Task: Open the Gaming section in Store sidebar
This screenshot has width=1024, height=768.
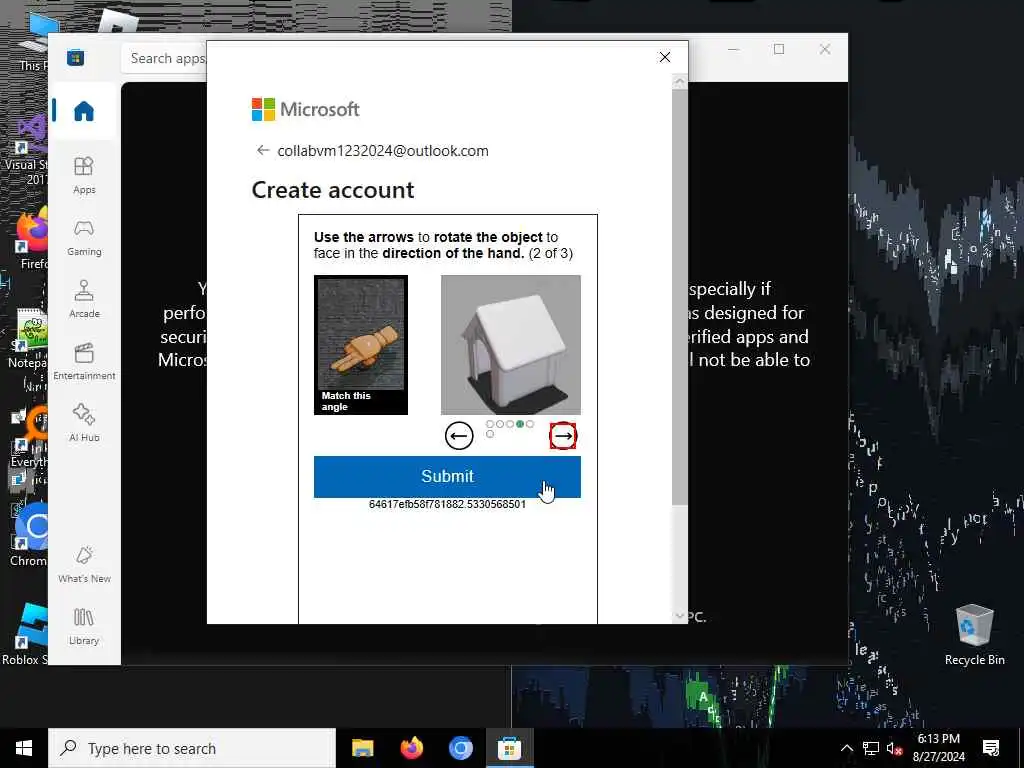Action: point(84,238)
